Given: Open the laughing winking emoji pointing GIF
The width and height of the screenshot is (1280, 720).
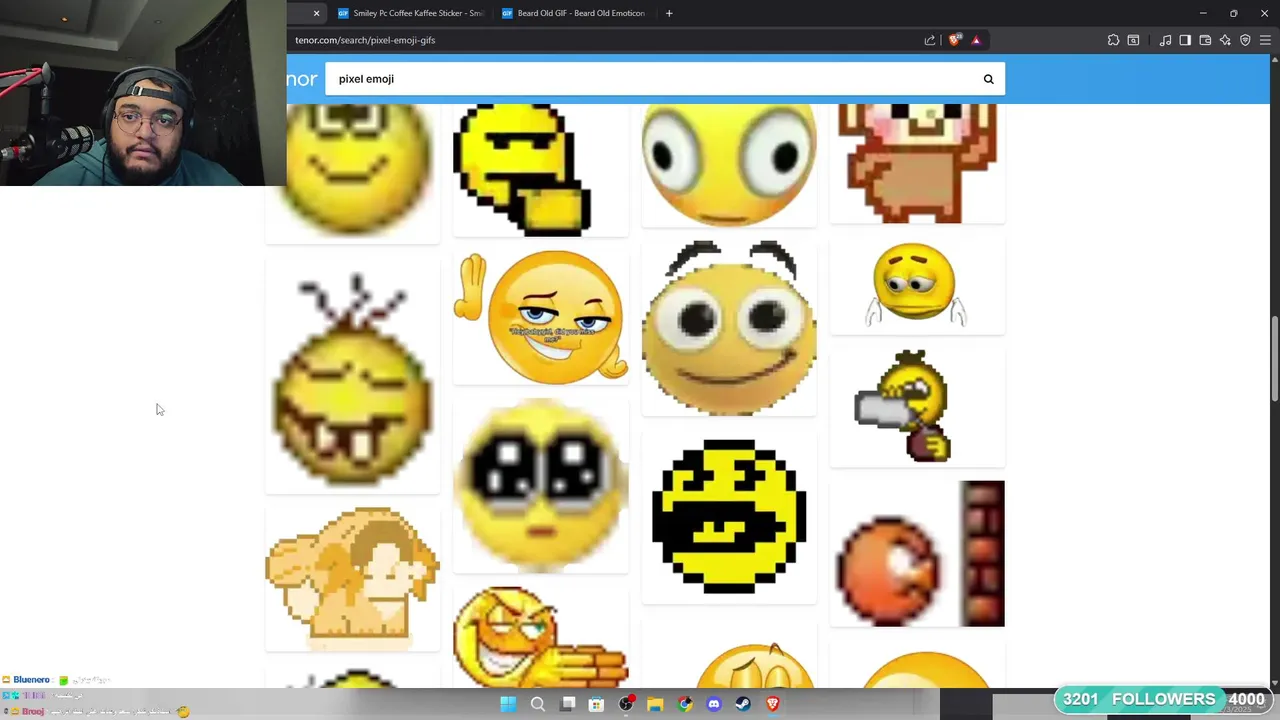Looking at the screenshot, I should pos(540,637).
